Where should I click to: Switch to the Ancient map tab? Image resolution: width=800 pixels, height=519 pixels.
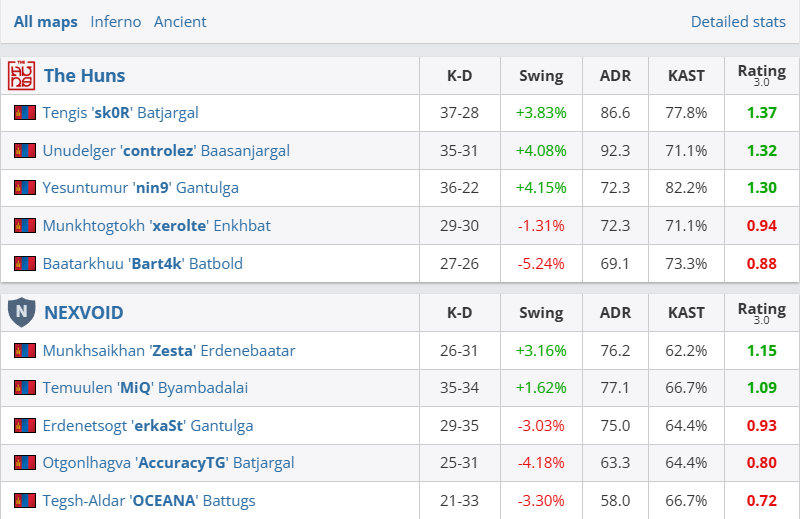click(x=180, y=21)
